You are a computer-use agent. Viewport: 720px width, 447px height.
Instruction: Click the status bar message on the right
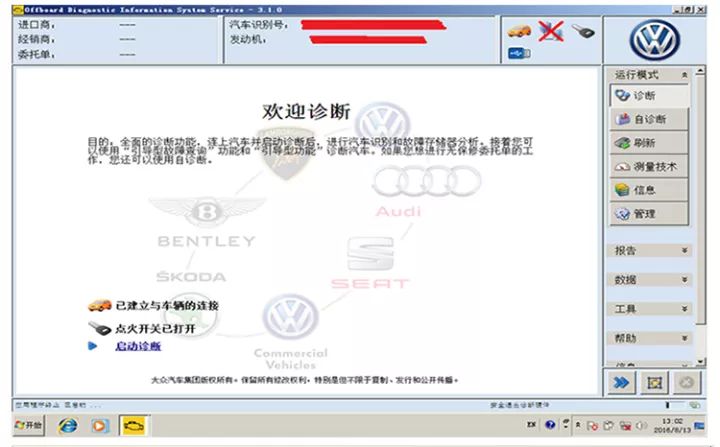(519, 405)
